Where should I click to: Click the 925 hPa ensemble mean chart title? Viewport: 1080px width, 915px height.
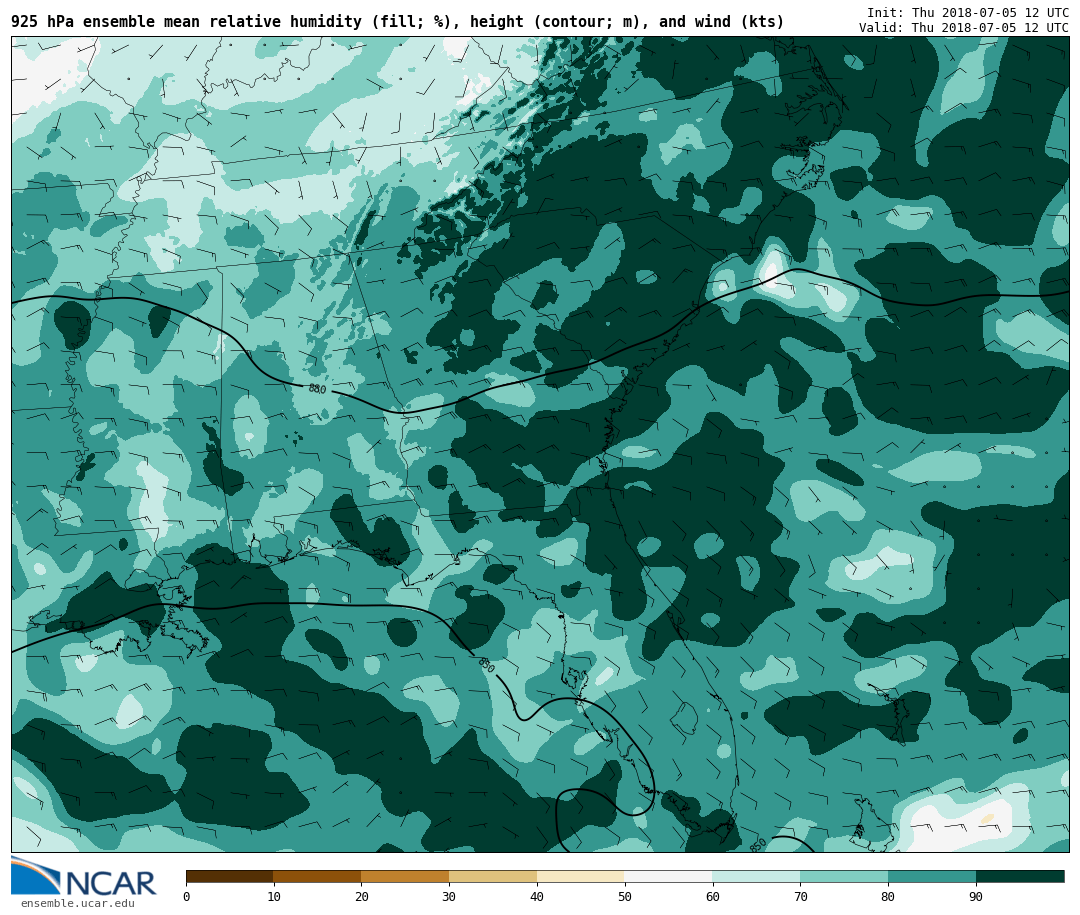pyautogui.click(x=397, y=22)
